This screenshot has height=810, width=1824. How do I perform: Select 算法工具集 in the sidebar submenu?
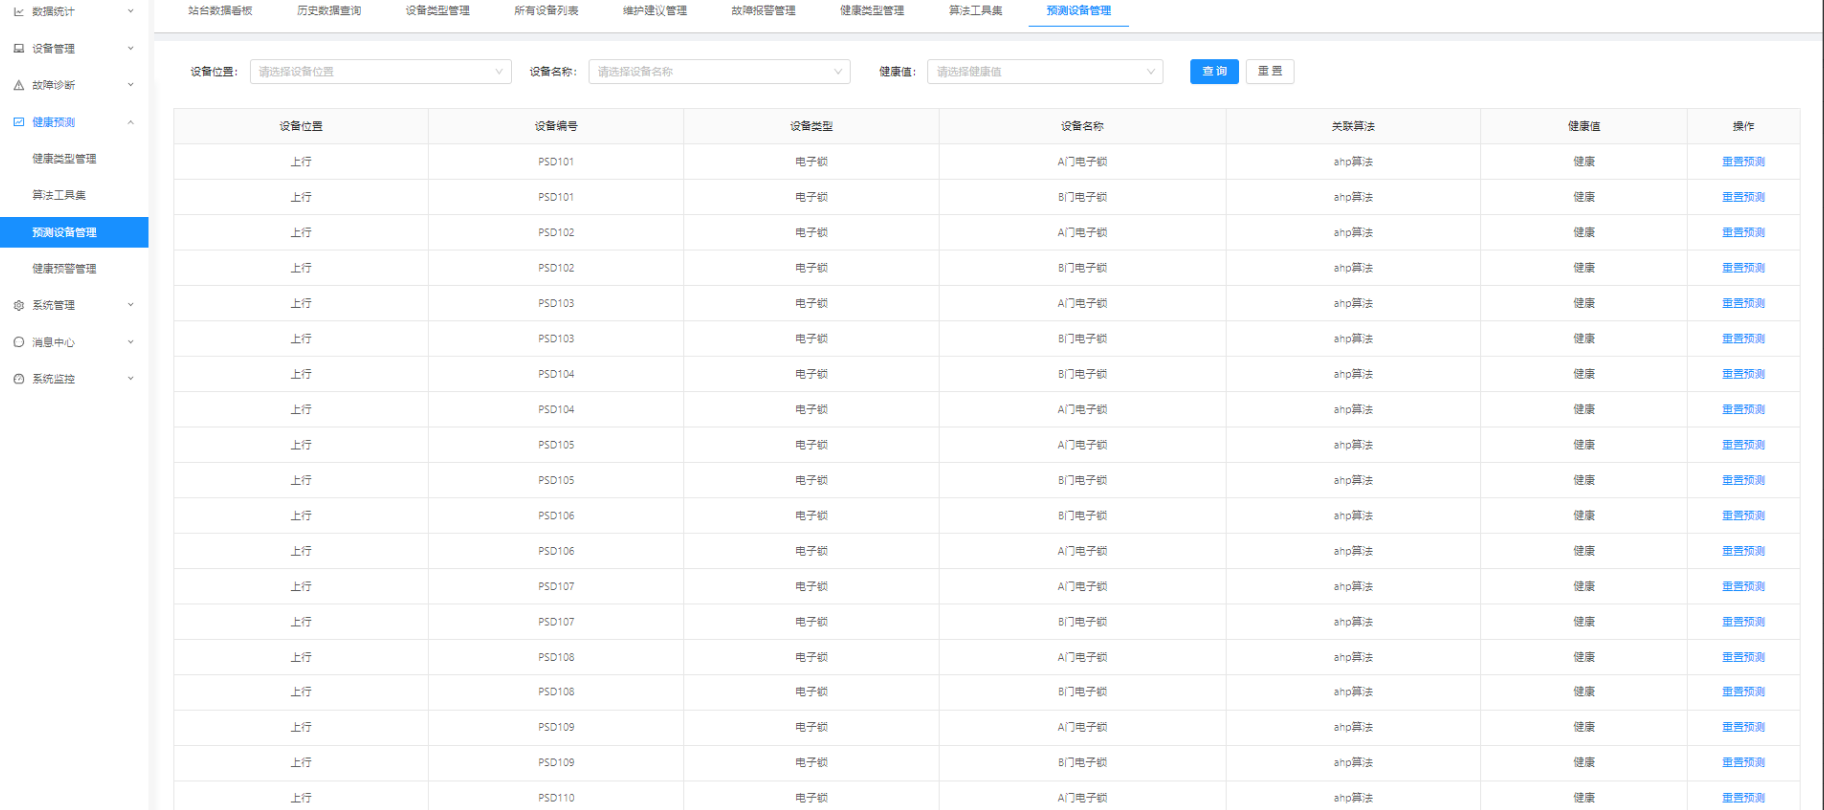point(59,195)
